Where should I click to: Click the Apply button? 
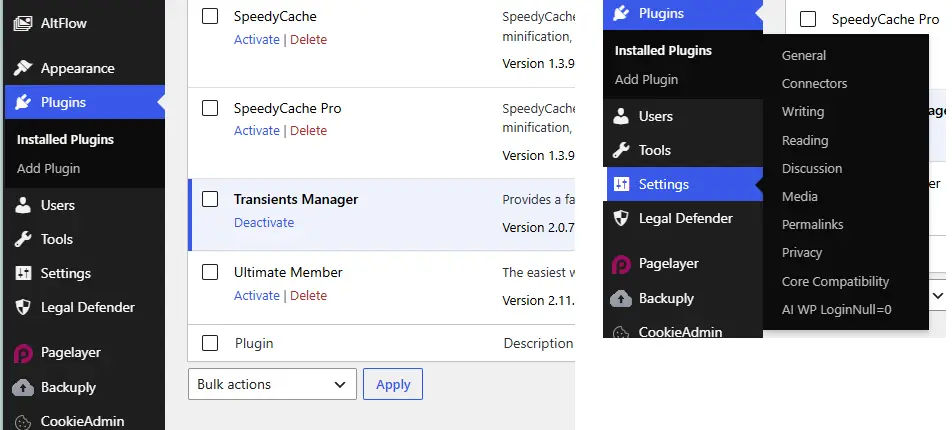click(x=393, y=384)
